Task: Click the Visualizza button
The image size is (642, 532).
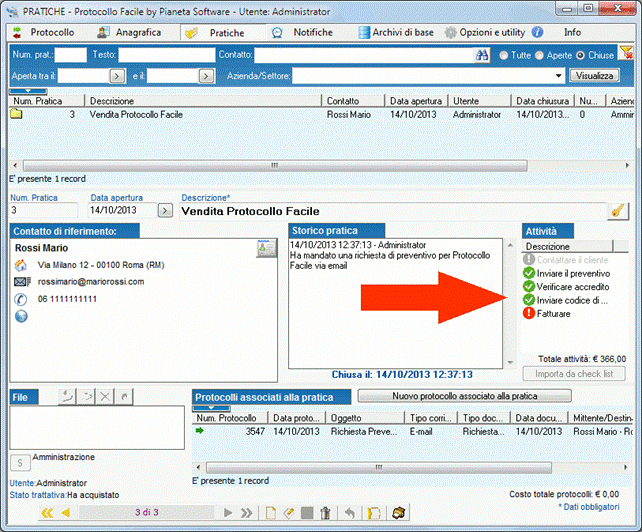Action: 594,76
